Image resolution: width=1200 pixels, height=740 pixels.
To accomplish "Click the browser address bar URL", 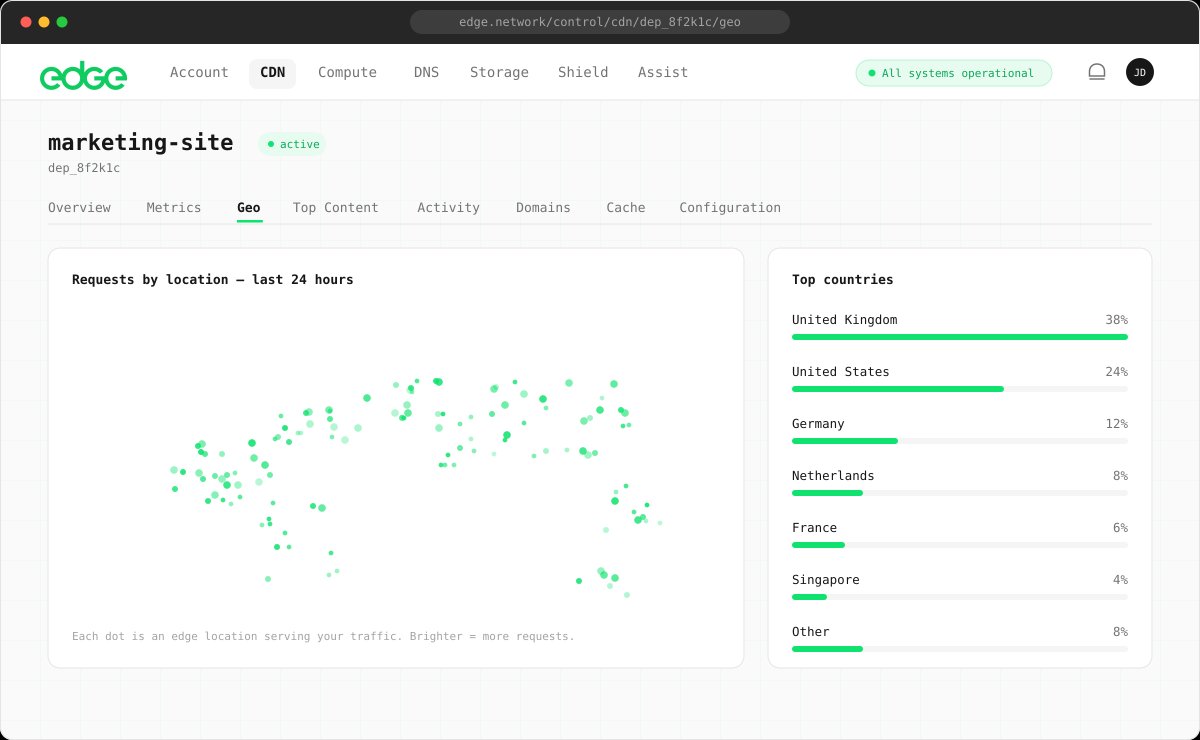I will pos(600,21).
